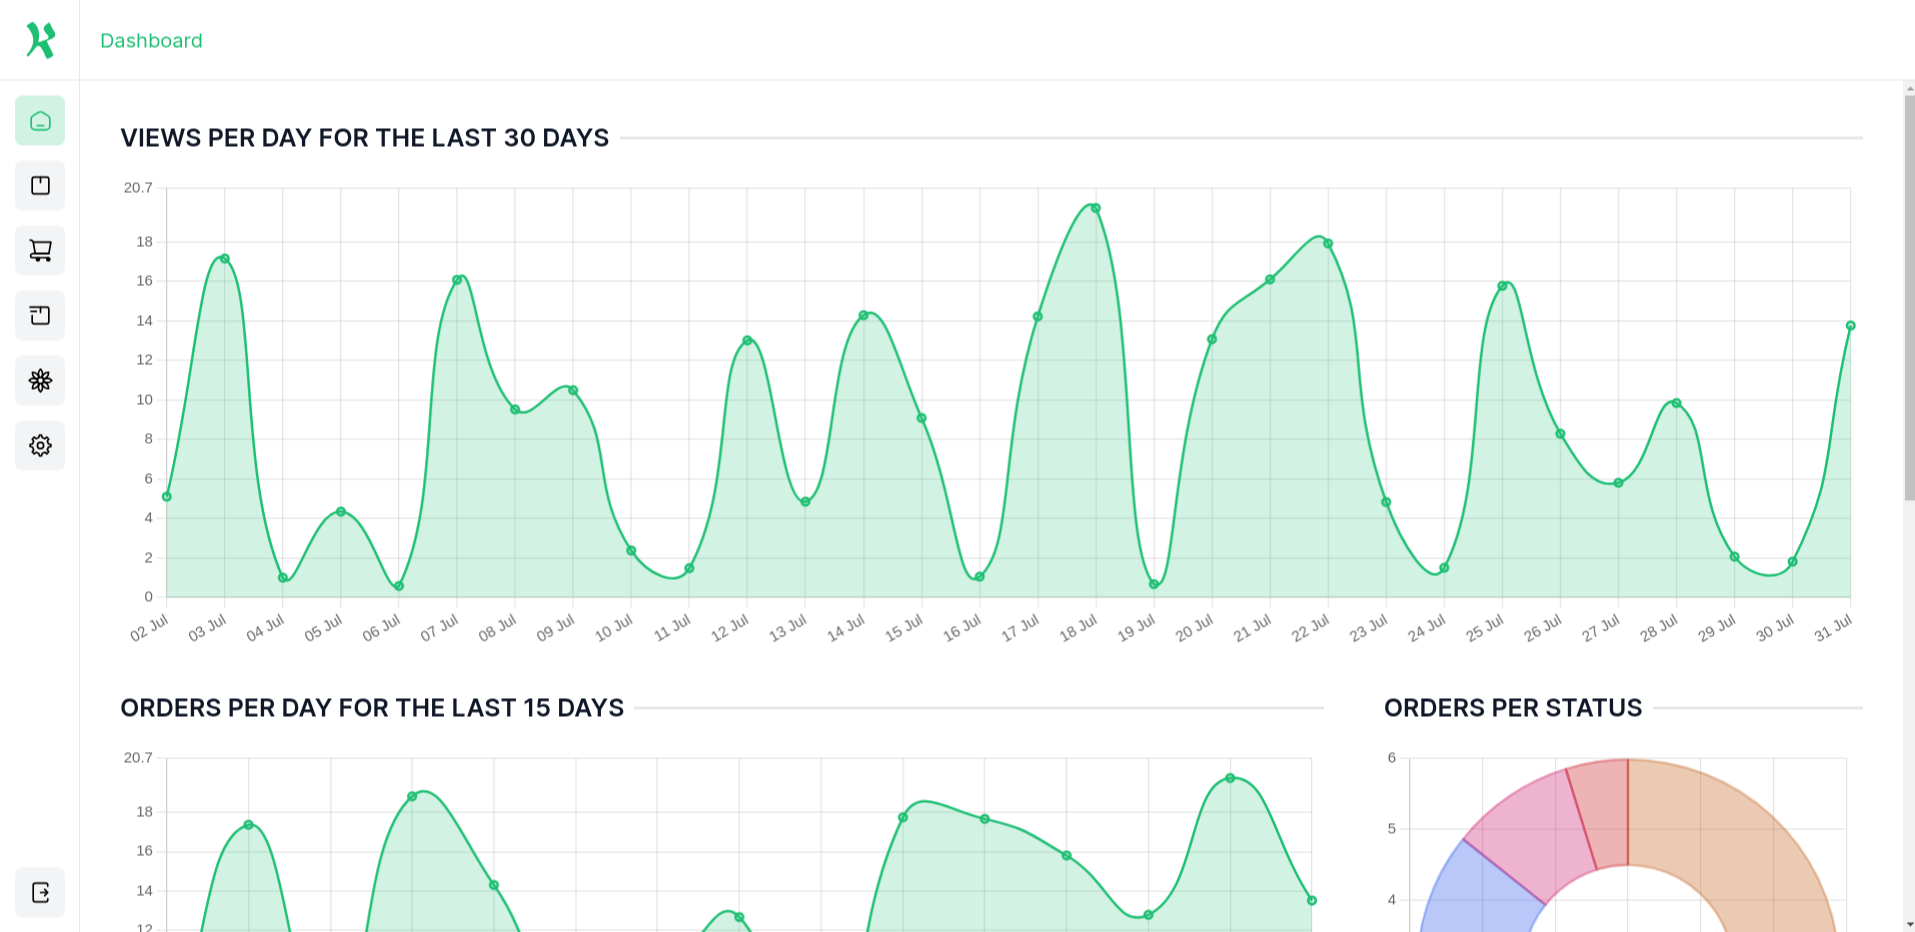This screenshot has width=1915, height=932.
Task: Click the '16 Jul' axis label
Action: (962, 628)
